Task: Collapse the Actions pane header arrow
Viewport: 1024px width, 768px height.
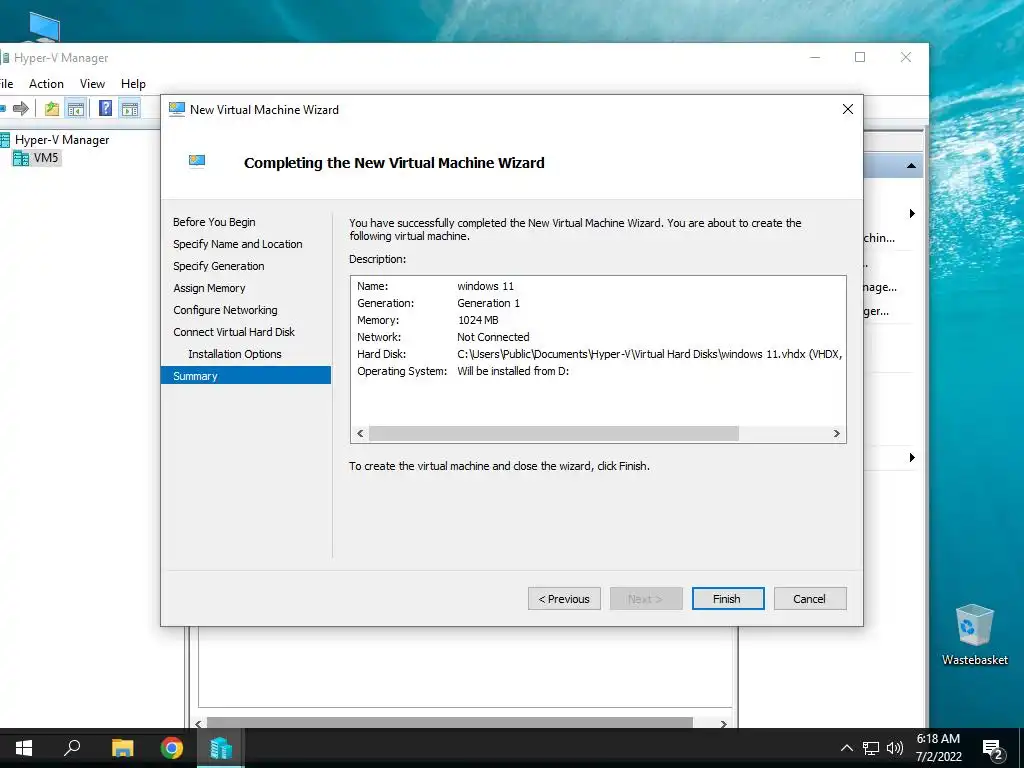Action: (x=911, y=166)
